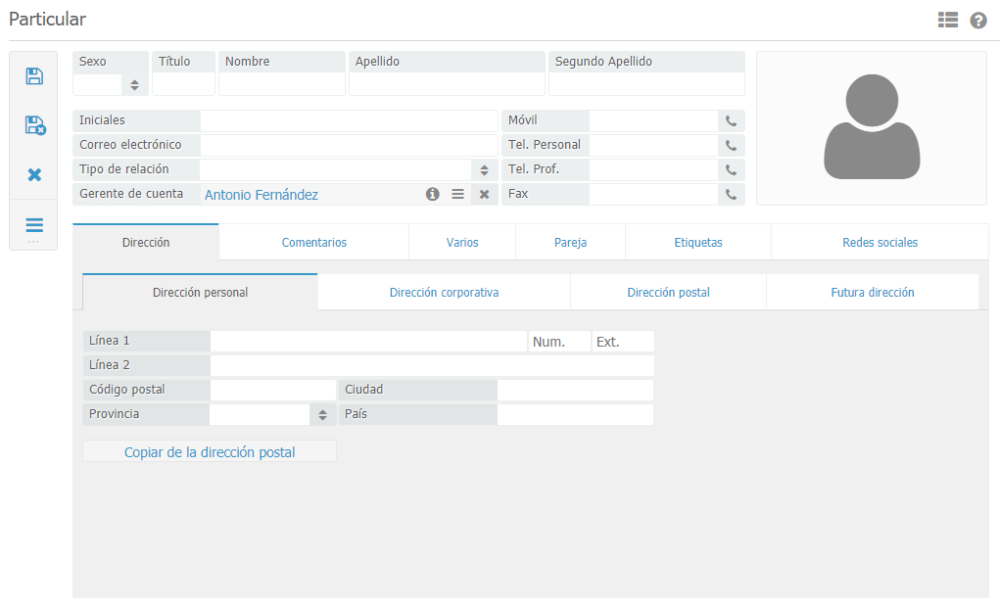Expand the Provincia dropdown
The height and width of the screenshot is (608, 1000).
pos(323,414)
